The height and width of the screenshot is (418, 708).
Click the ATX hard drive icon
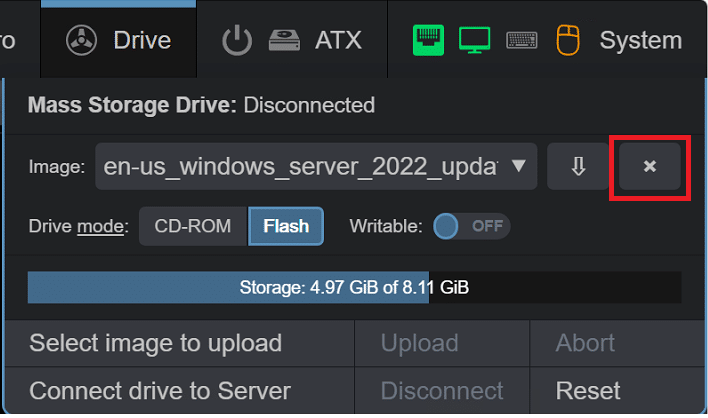pyautogui.click(x=284, y=41)
